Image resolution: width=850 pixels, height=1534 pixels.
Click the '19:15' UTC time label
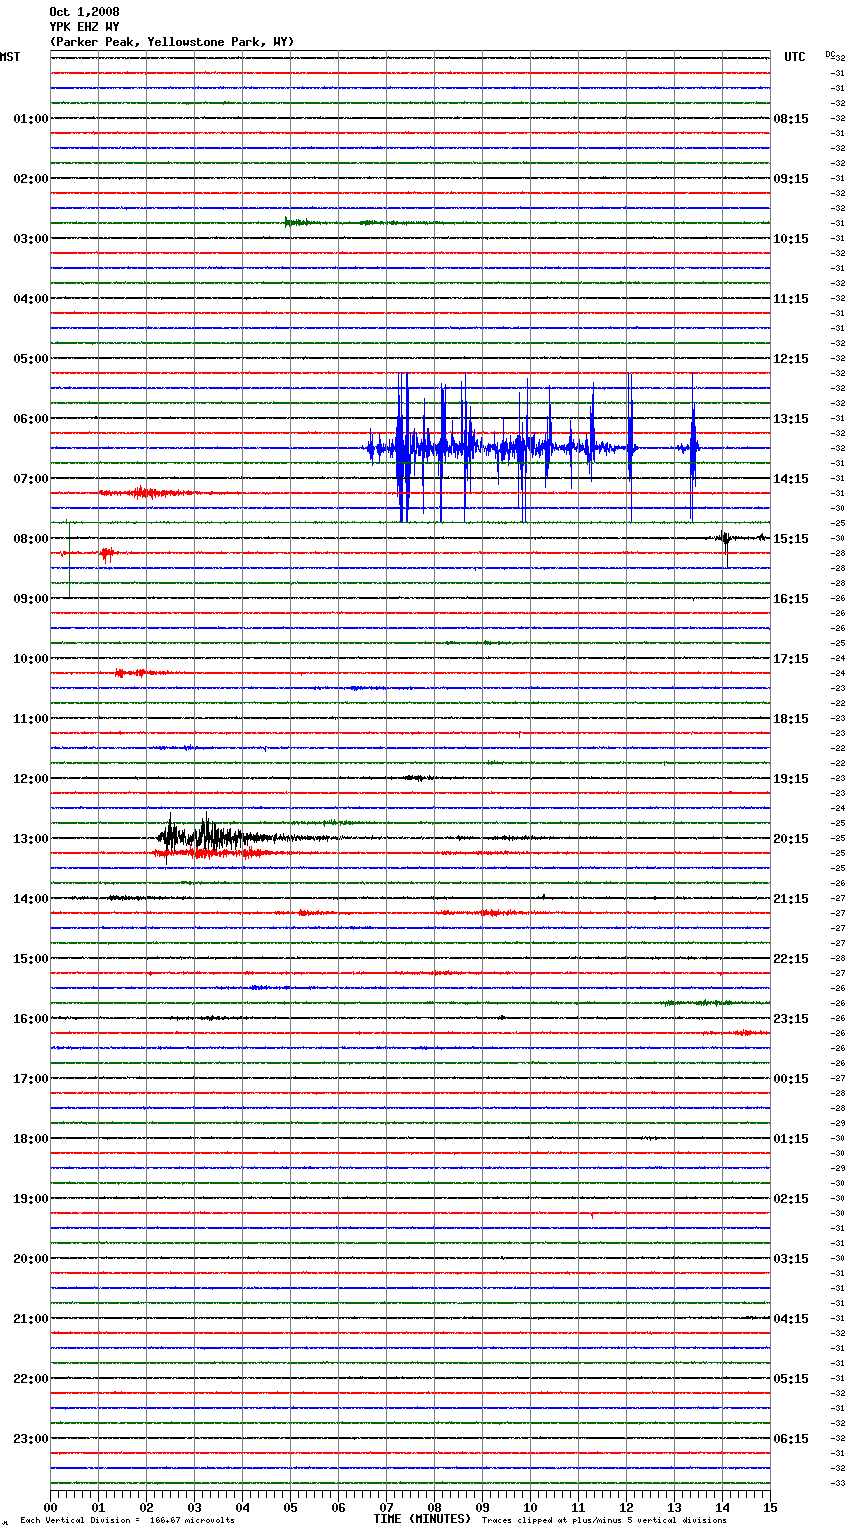(x=791, y=779)
